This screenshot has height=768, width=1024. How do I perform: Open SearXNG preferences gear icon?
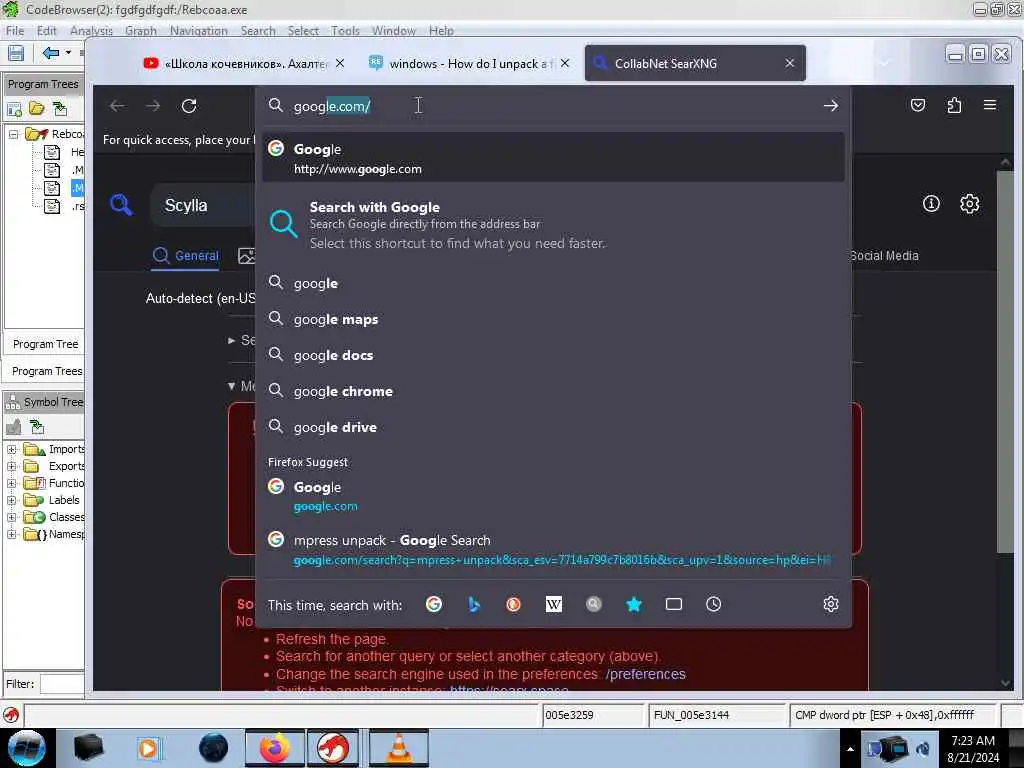pos(969,204)
